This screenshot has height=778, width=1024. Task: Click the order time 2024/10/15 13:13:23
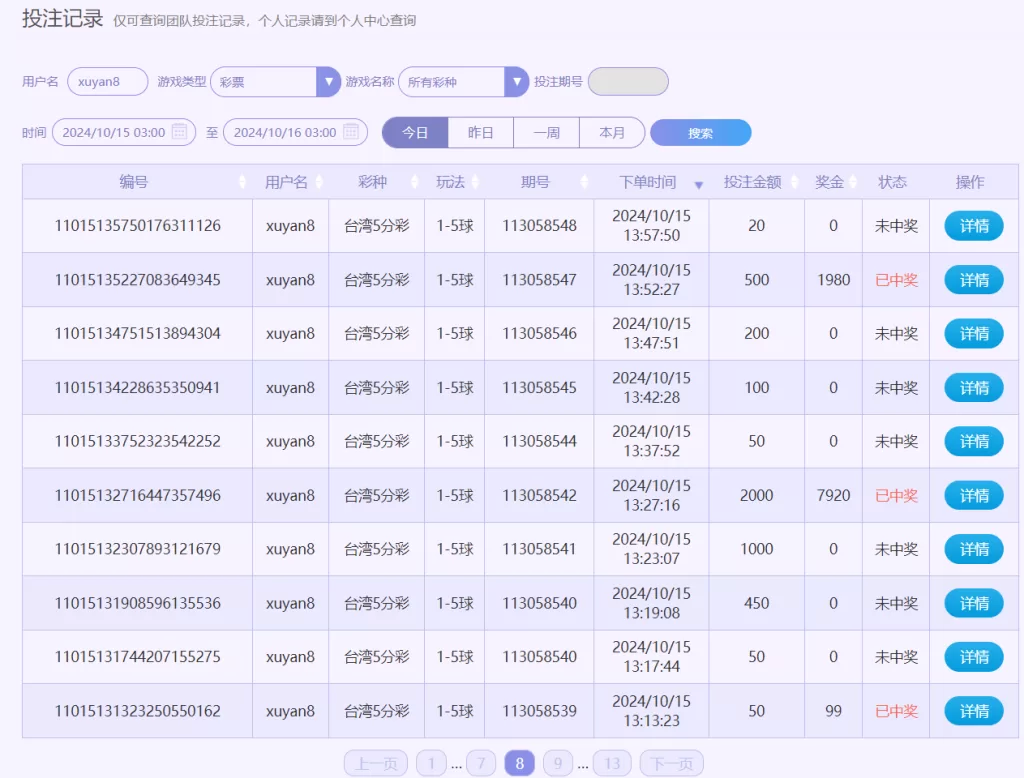651,711
